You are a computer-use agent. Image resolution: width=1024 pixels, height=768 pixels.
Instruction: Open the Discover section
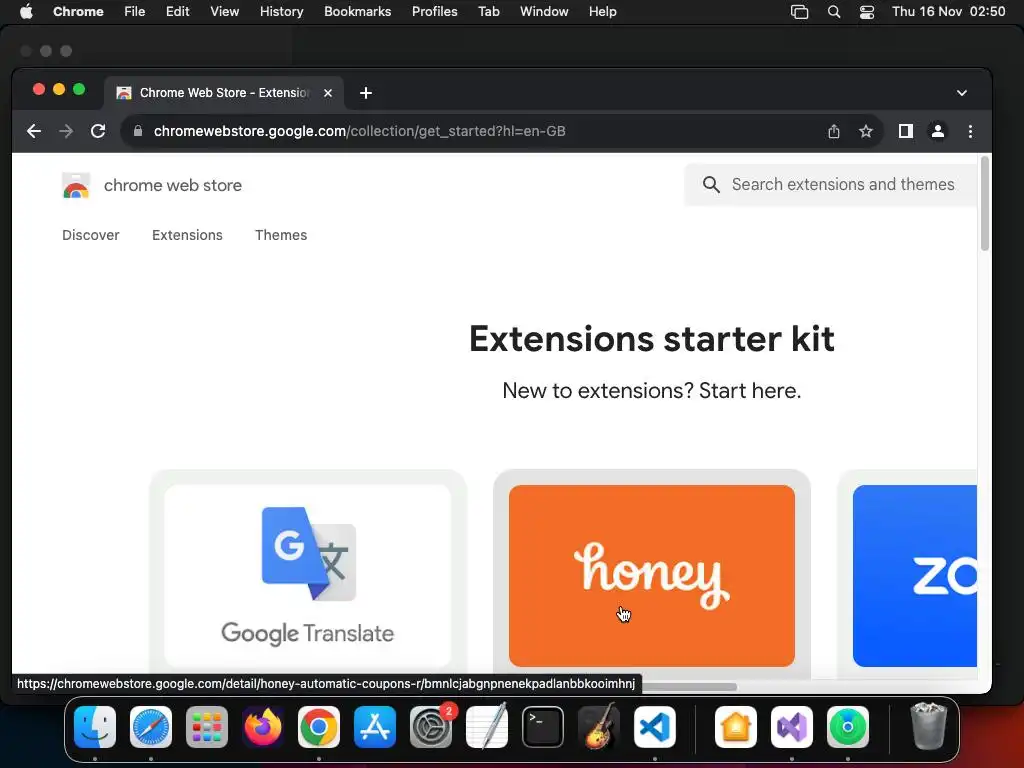pos(91,235)
